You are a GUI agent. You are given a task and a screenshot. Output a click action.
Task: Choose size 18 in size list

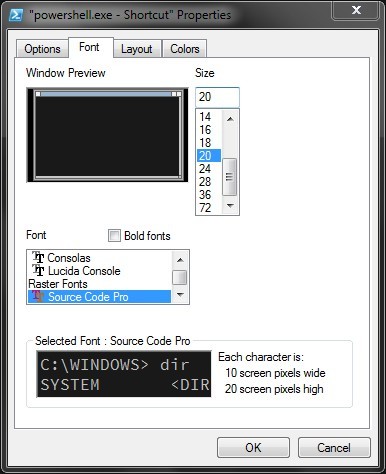[x=209, y=143]
